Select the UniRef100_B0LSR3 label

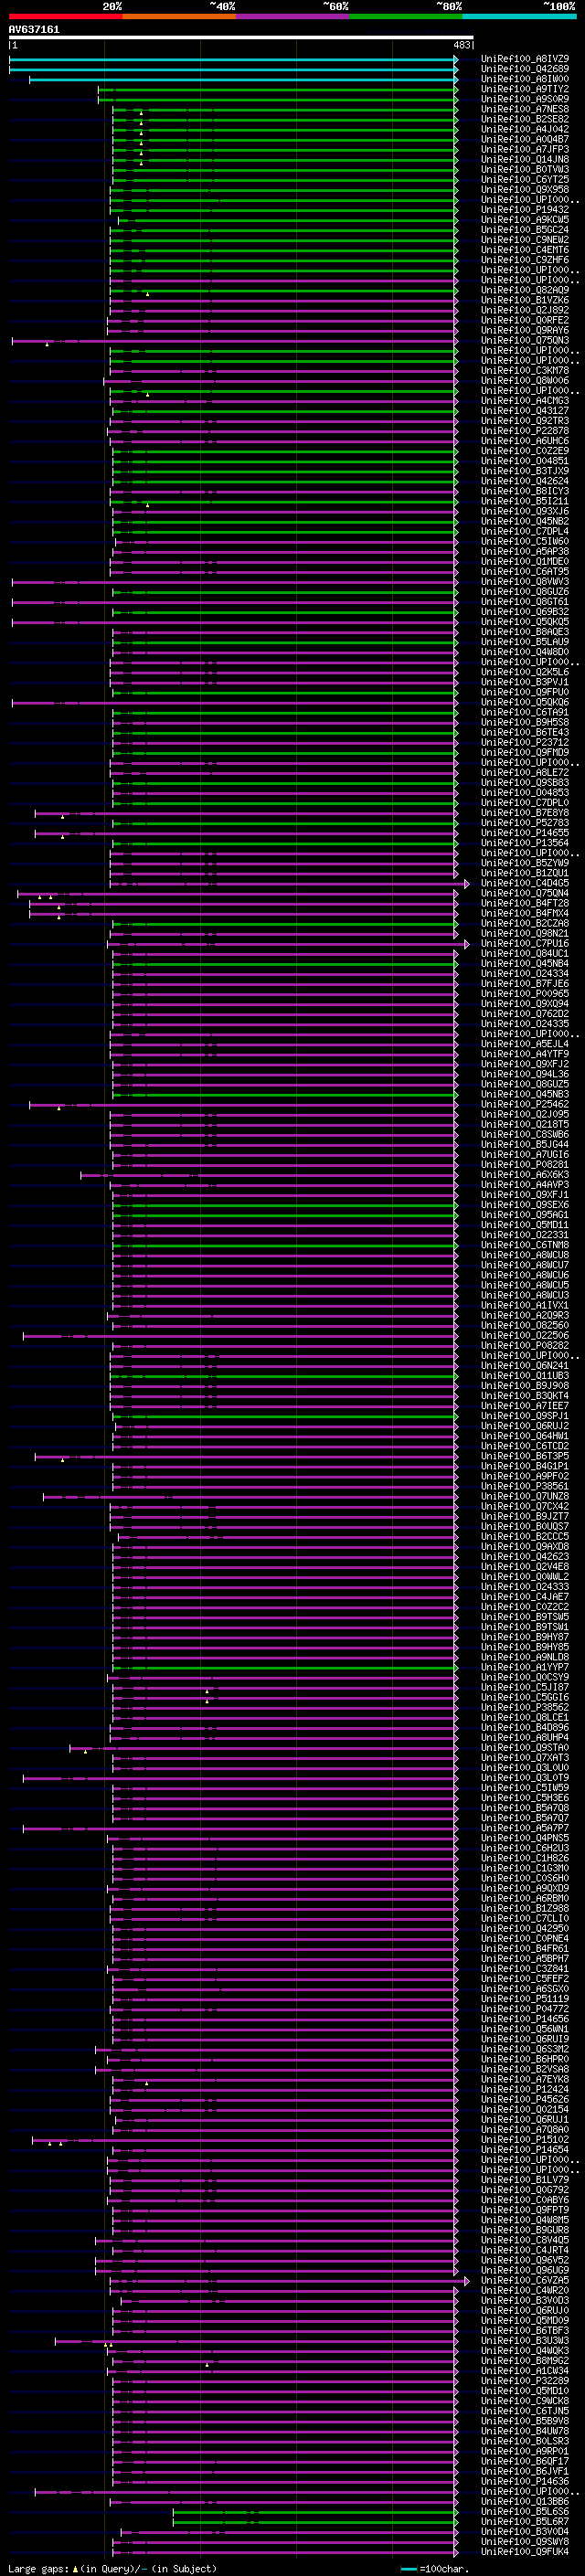pos(525,2441)
